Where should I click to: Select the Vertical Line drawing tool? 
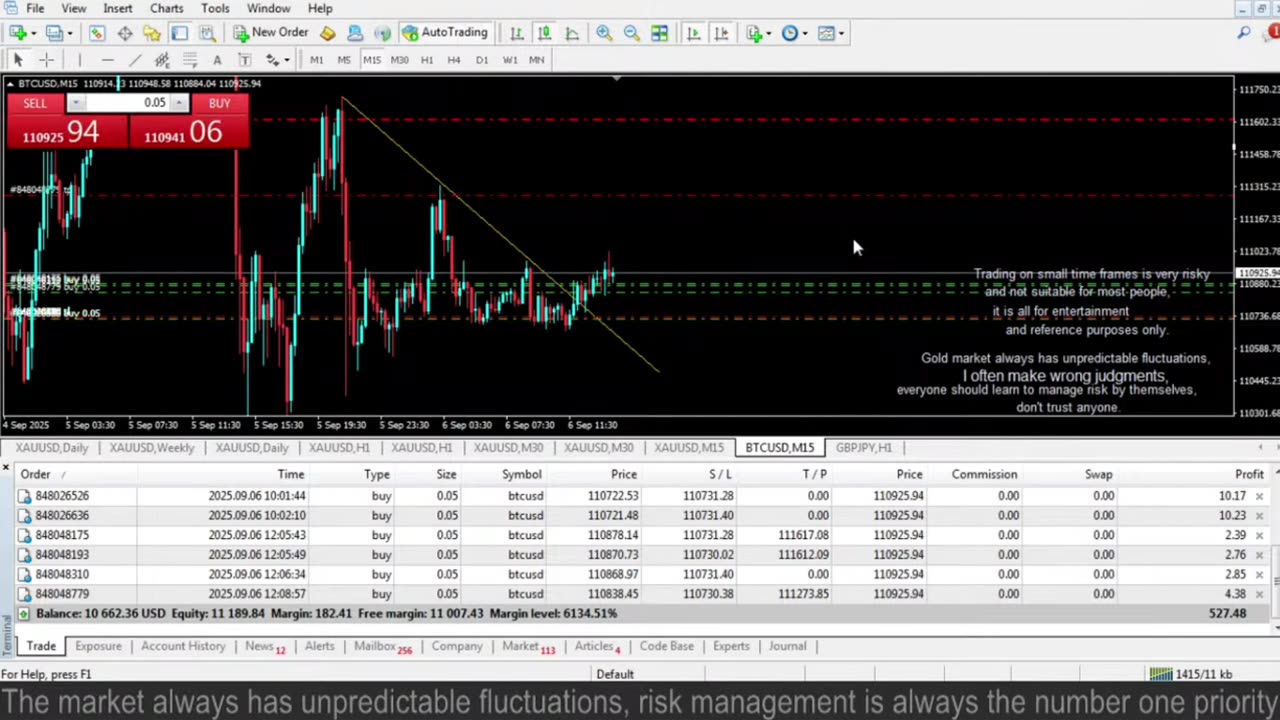[x=79, y=60]
